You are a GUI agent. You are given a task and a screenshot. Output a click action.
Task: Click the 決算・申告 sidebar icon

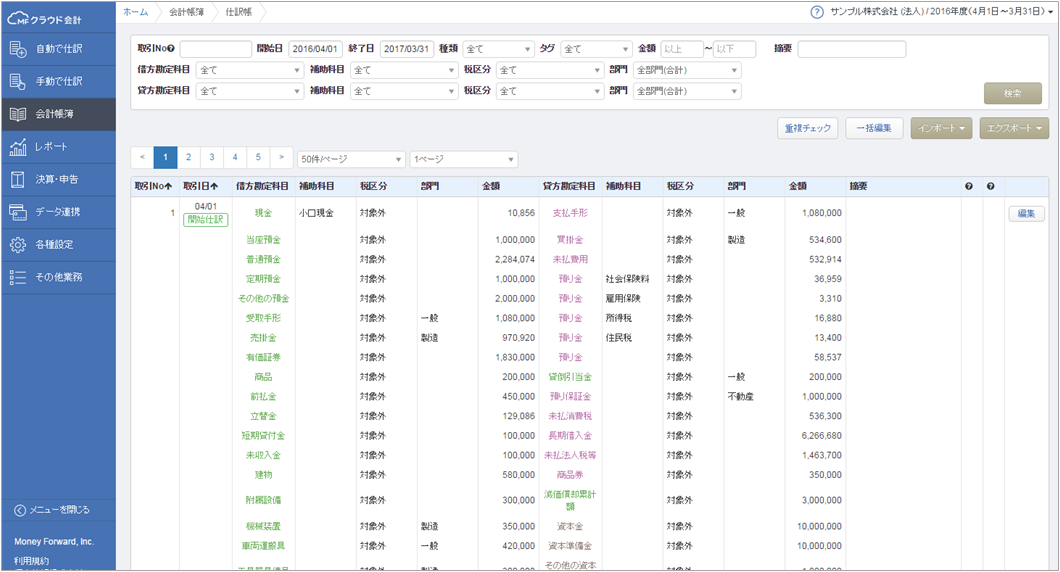coord(18,179)
